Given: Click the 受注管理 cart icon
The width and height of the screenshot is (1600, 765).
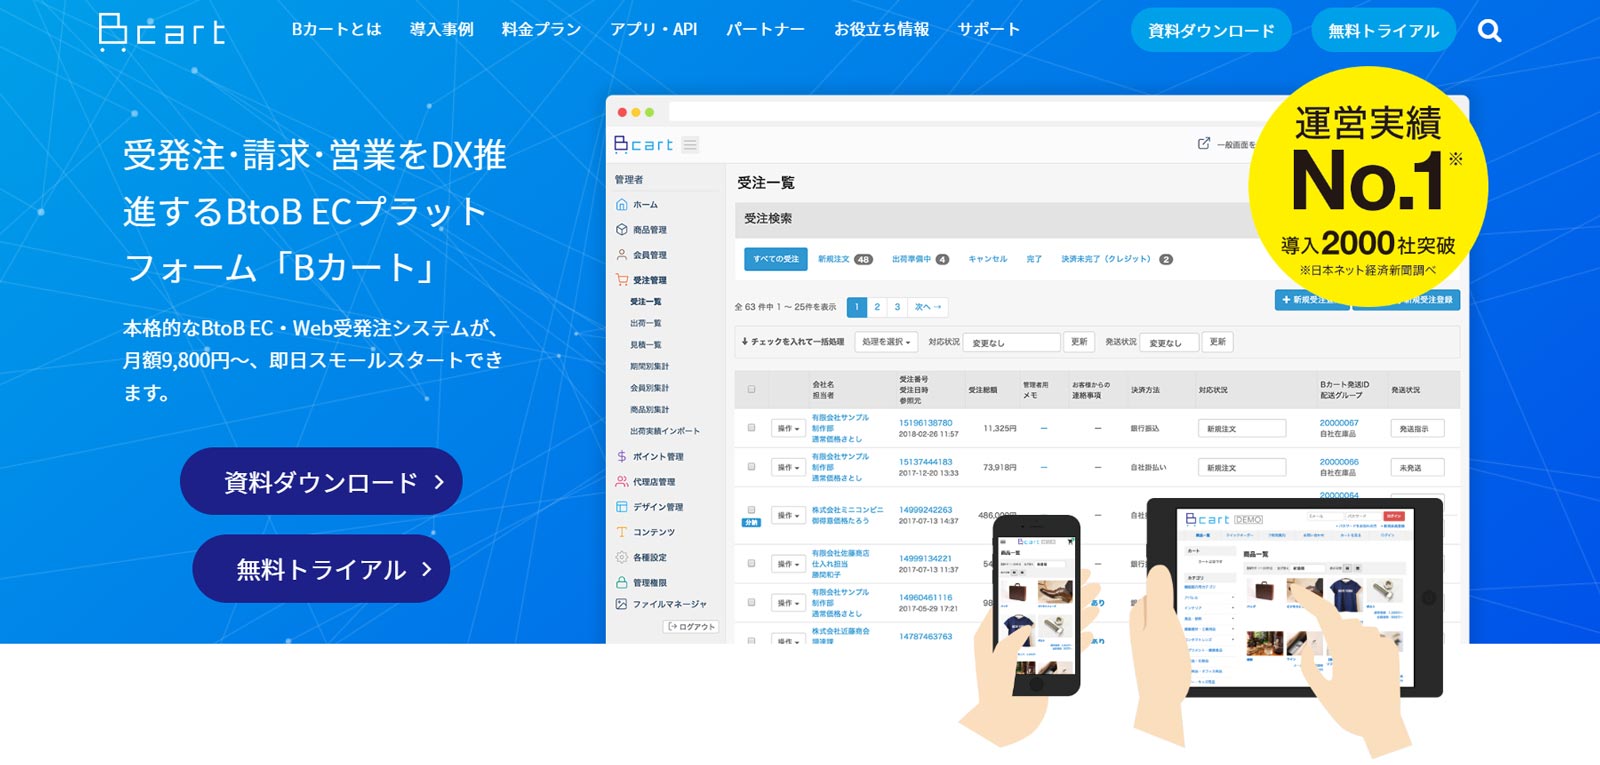Looking at the screenshot, I should (x=622, y=280).
